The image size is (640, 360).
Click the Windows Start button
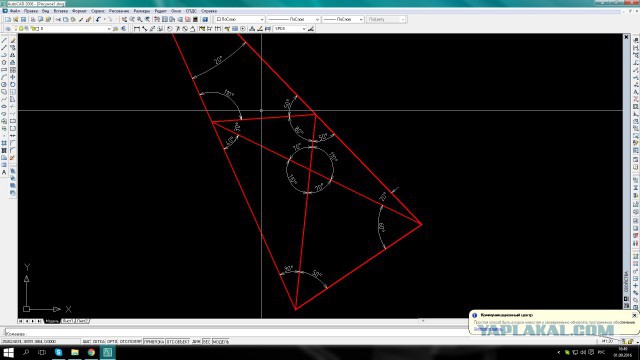(8, 352)
